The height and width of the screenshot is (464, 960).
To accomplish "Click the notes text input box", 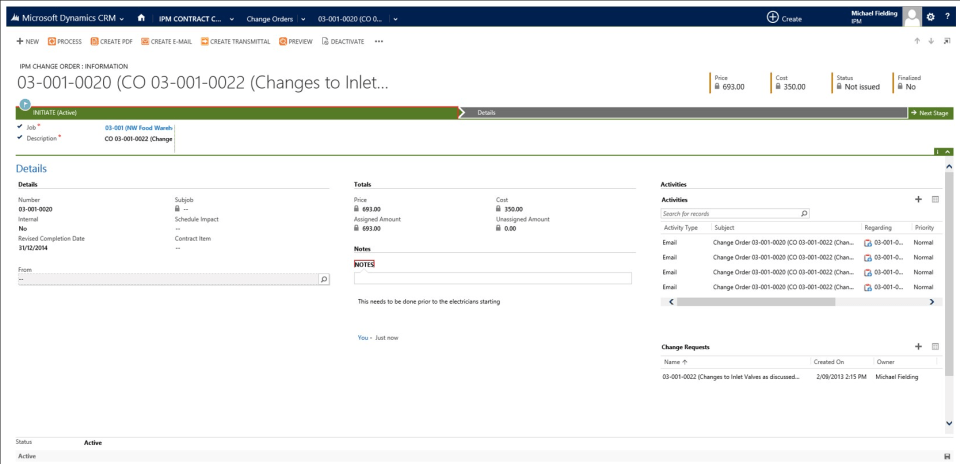I will click(493, 279).
